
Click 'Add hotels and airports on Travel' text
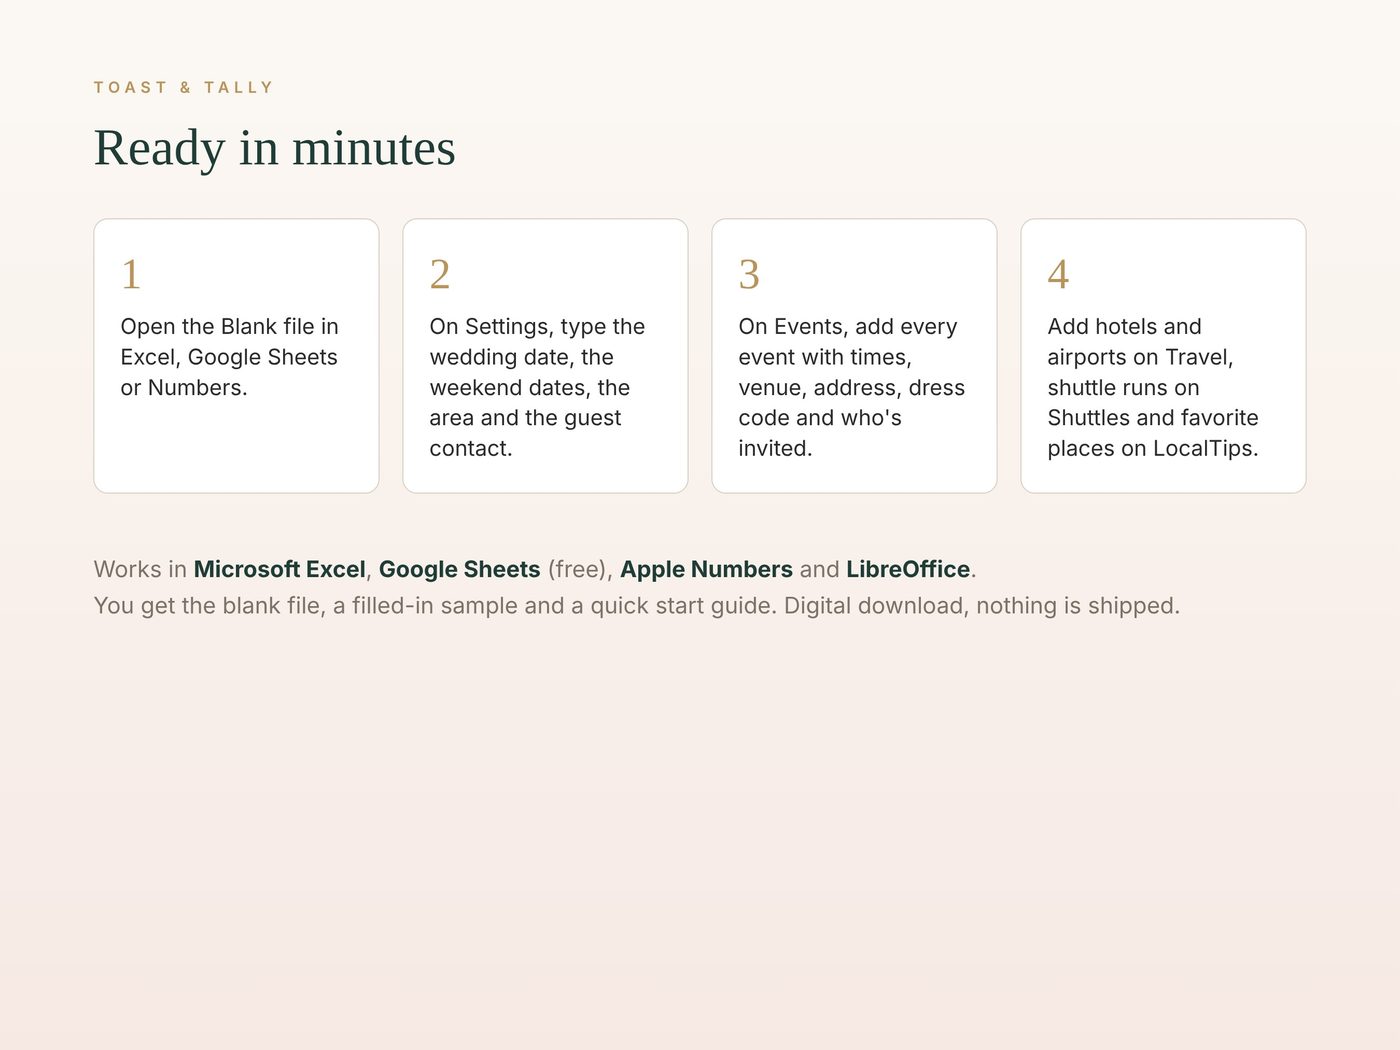[1153, 387]
